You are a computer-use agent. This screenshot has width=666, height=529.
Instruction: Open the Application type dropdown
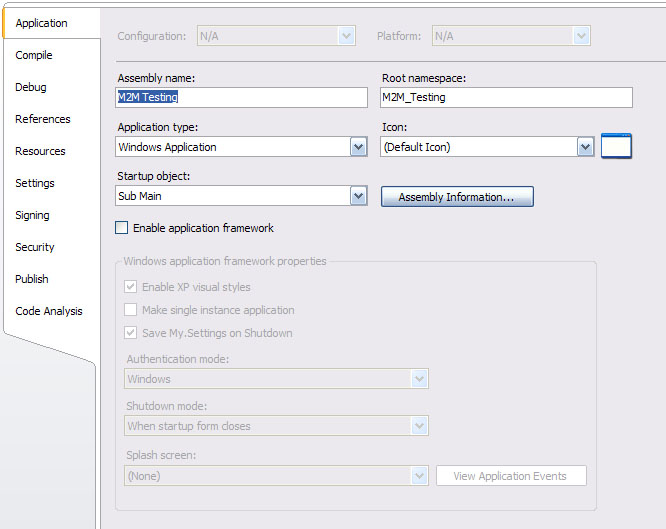click(x=358, y=147)
